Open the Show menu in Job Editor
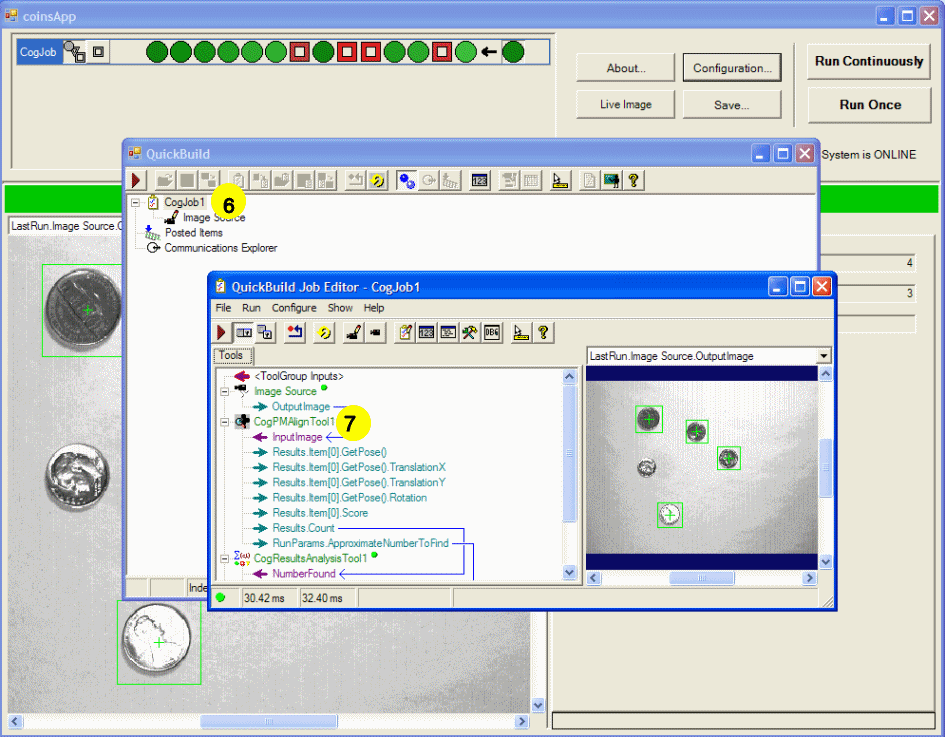 [x=340, y=308]
